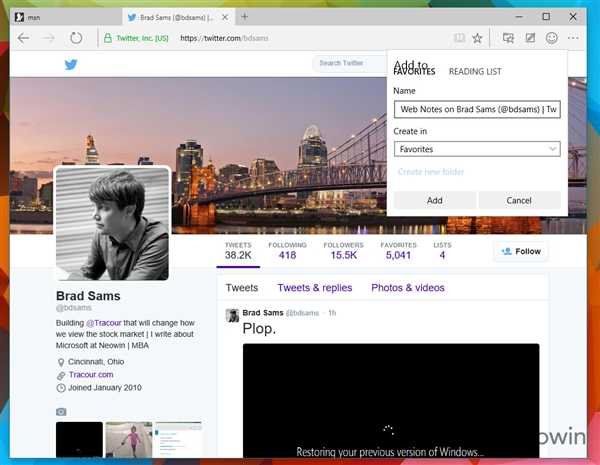Expand the Create in Favorites dropdown
Viewport: 600px width, 465px height.
click(x=477, y=149)
